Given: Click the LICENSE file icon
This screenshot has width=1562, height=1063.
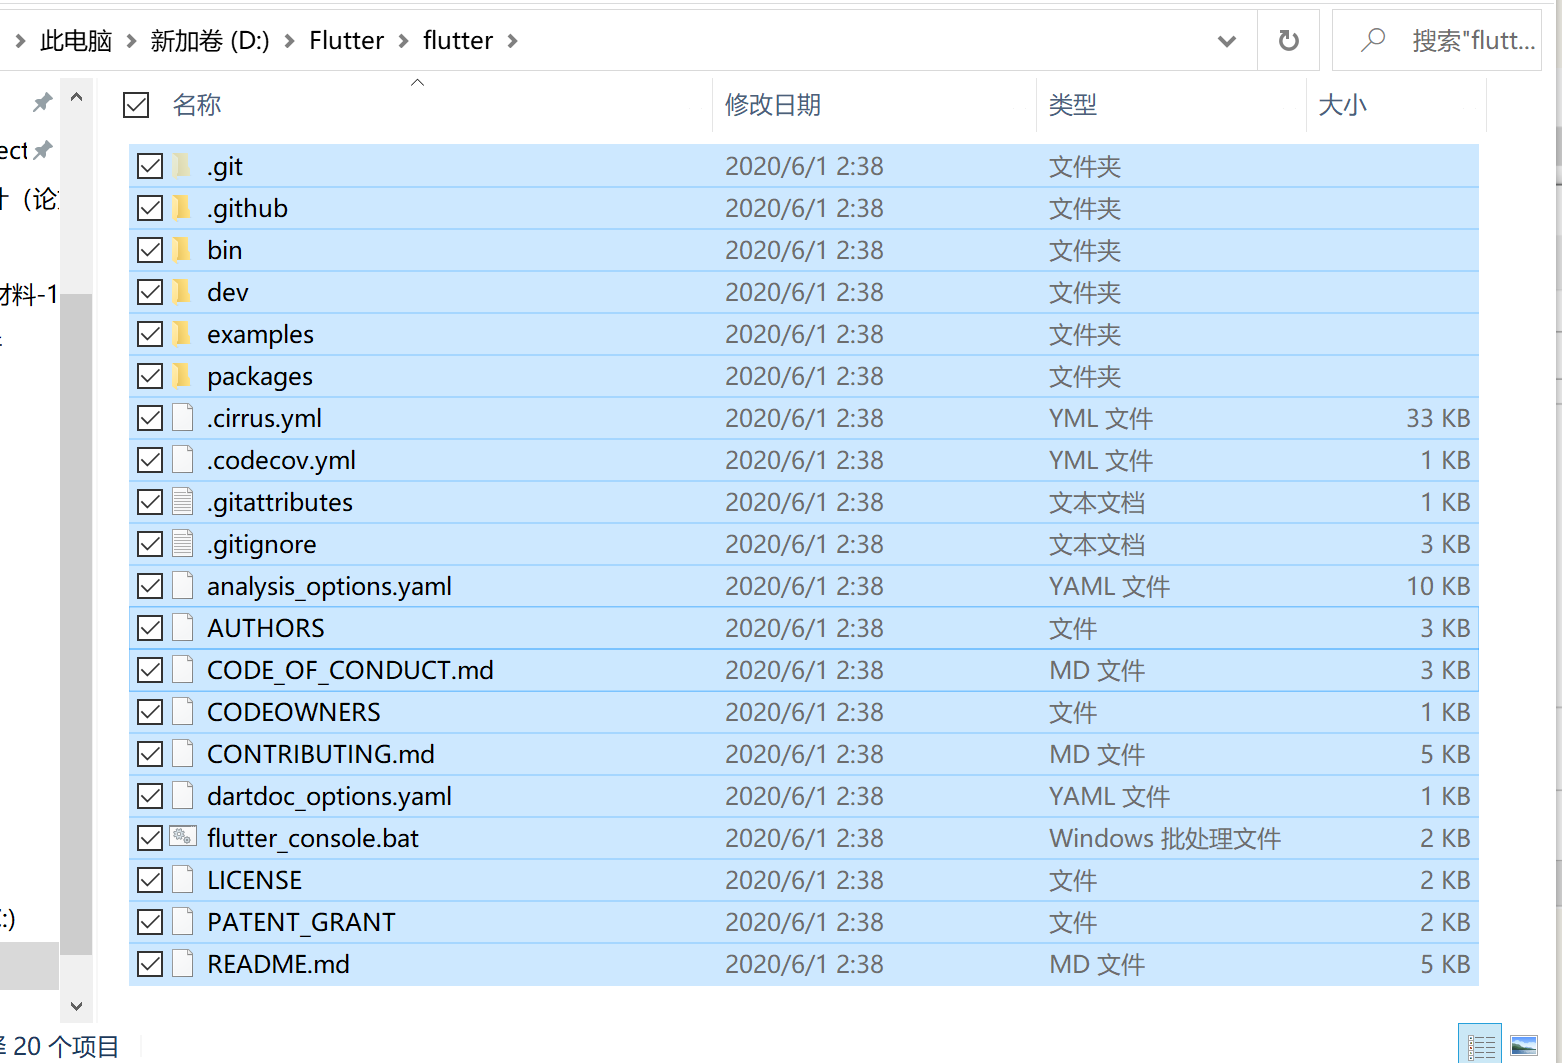Looking at the screenshot, I should tap(182, 880).
